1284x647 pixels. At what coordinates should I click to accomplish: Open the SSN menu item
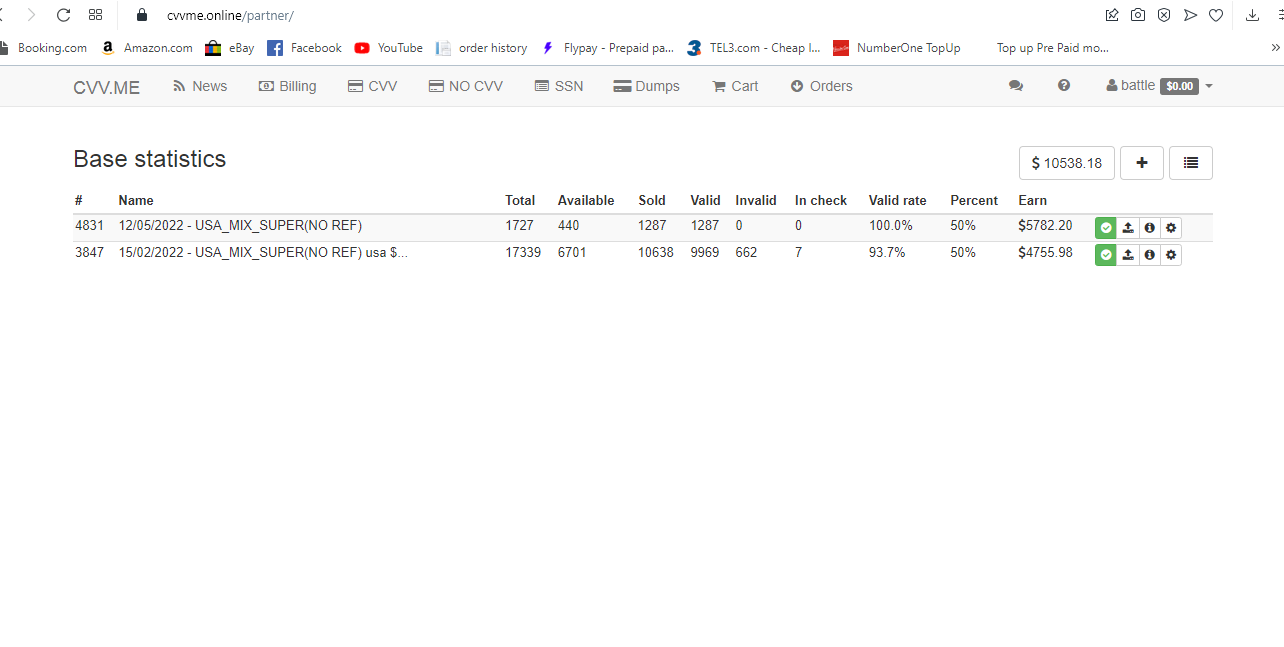559,86
